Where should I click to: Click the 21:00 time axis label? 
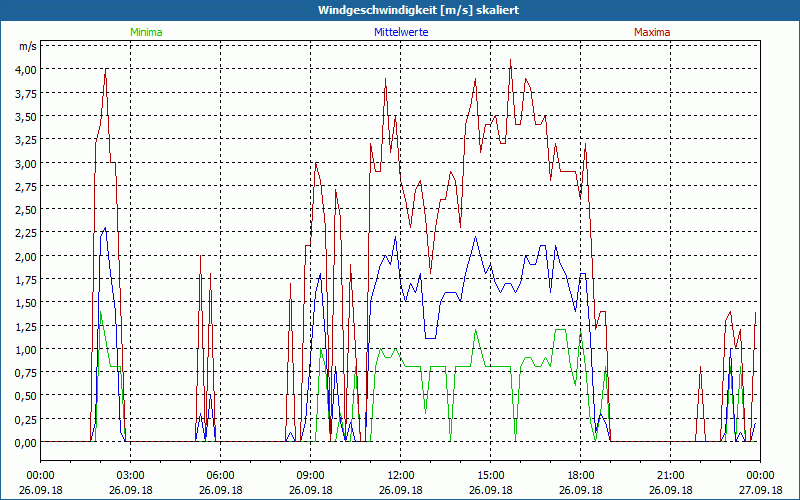[x=670, y=476]
